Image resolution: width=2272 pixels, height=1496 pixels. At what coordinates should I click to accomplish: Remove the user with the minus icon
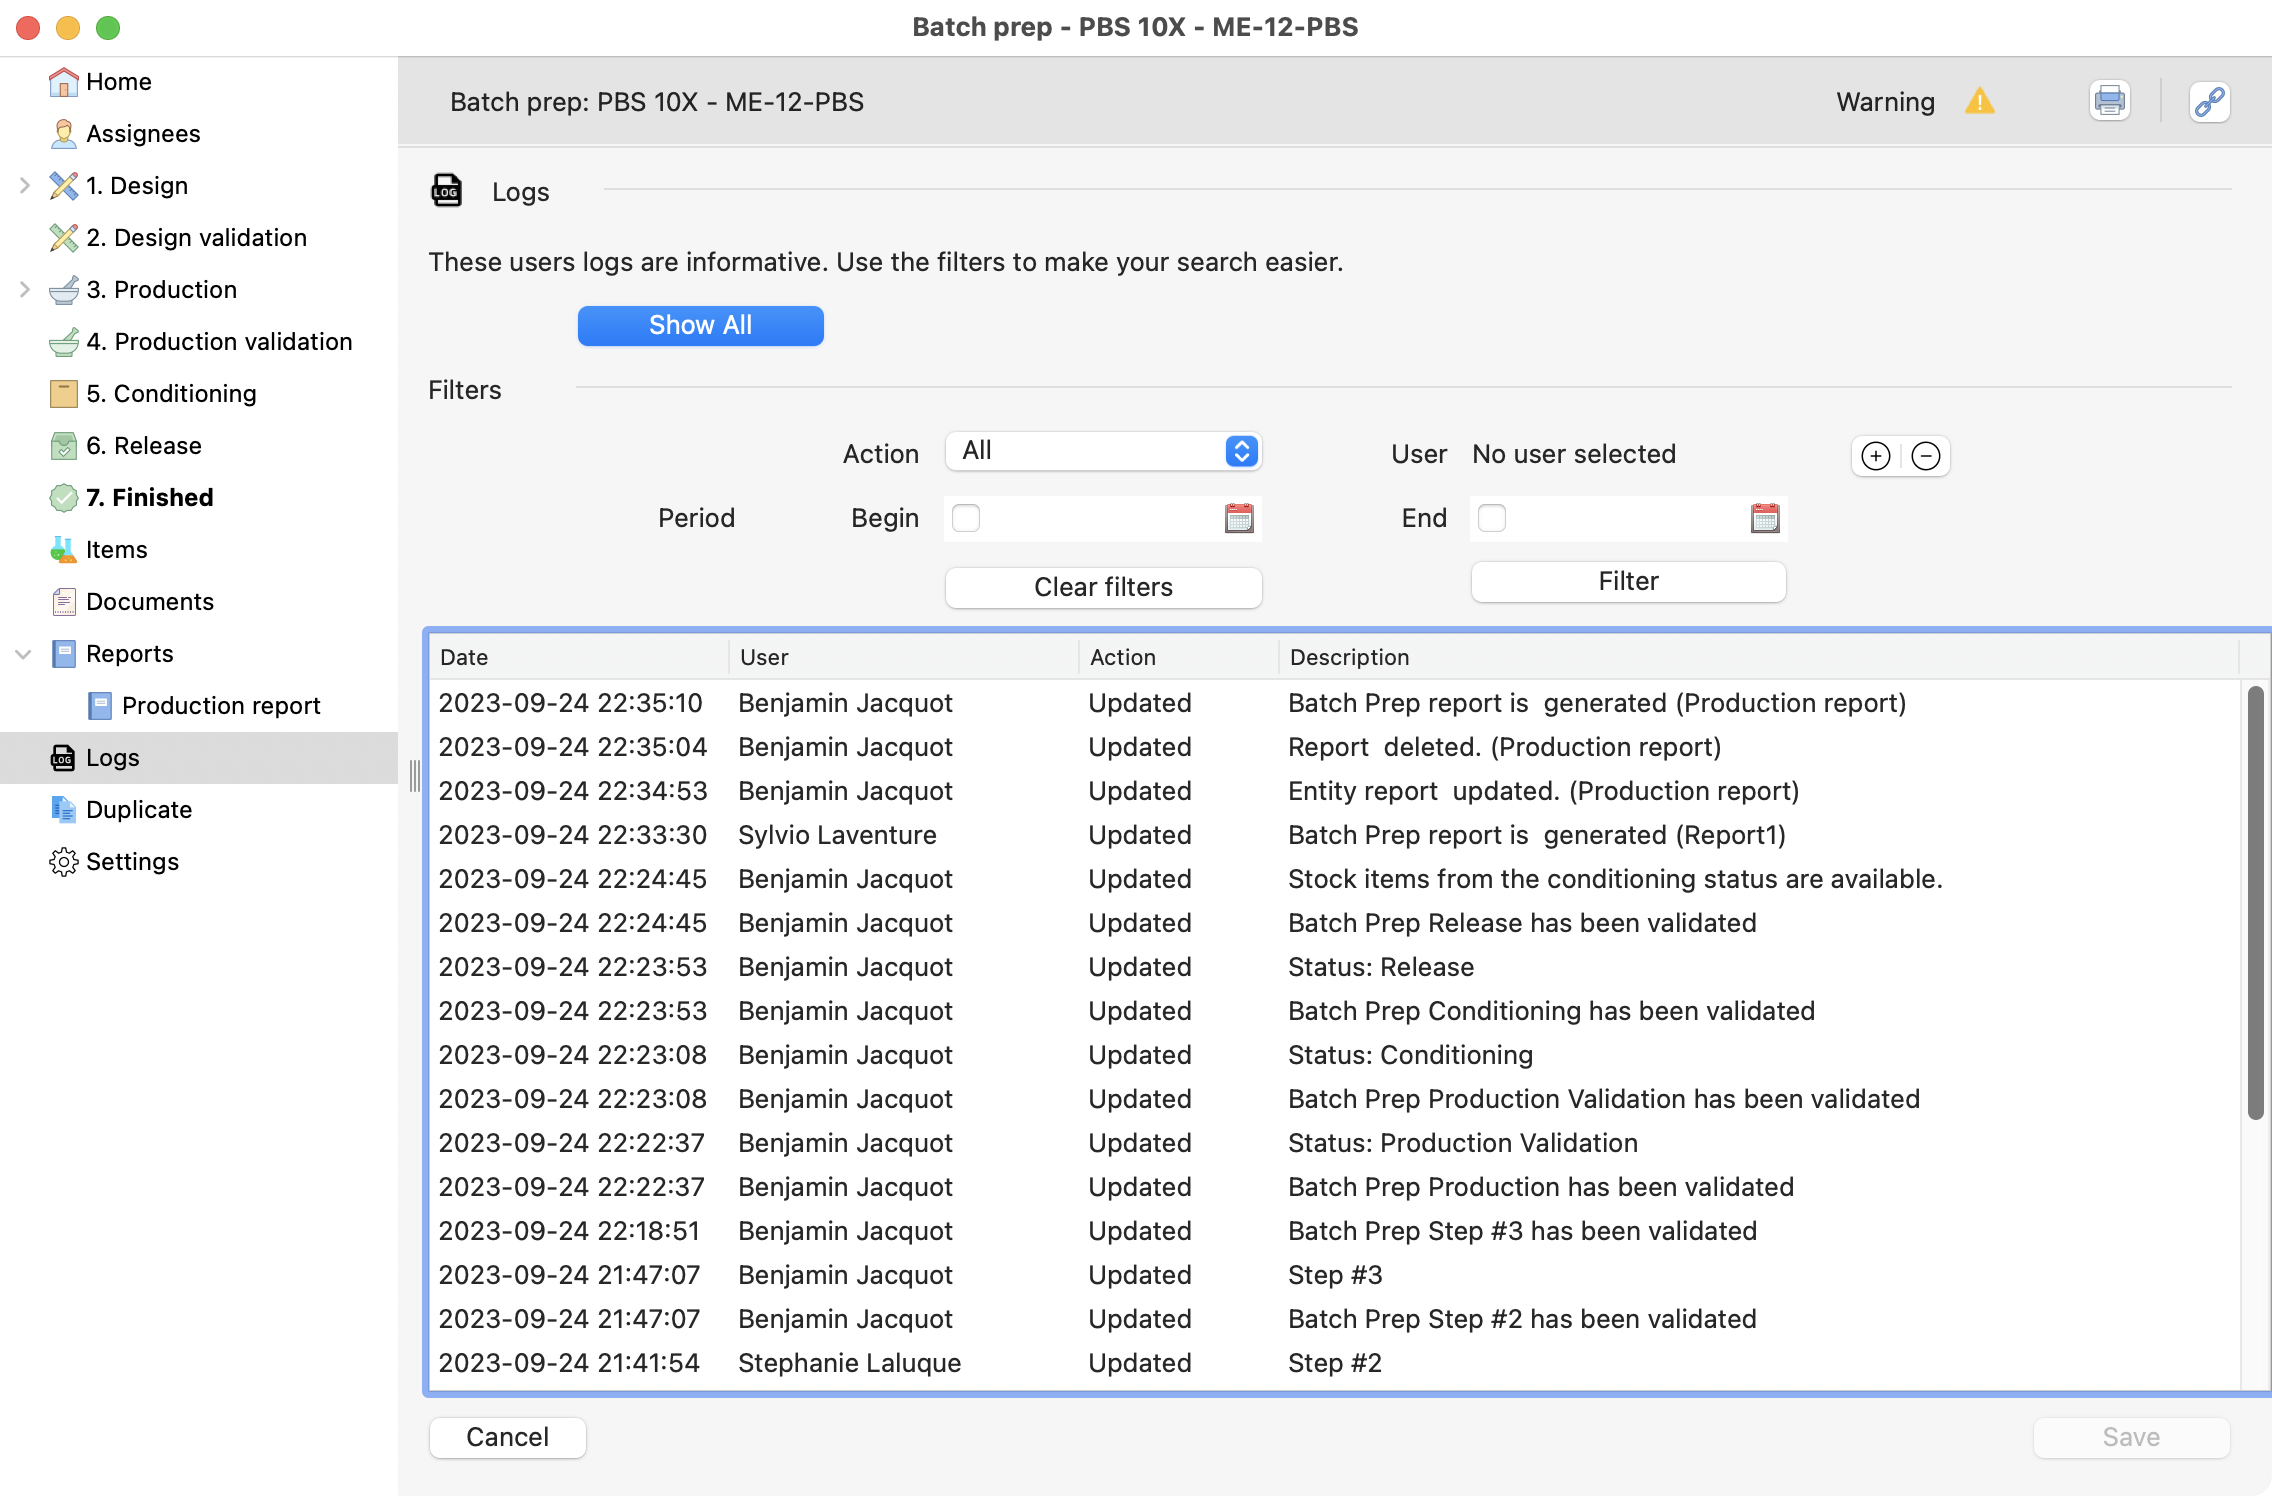(1926, 456)
